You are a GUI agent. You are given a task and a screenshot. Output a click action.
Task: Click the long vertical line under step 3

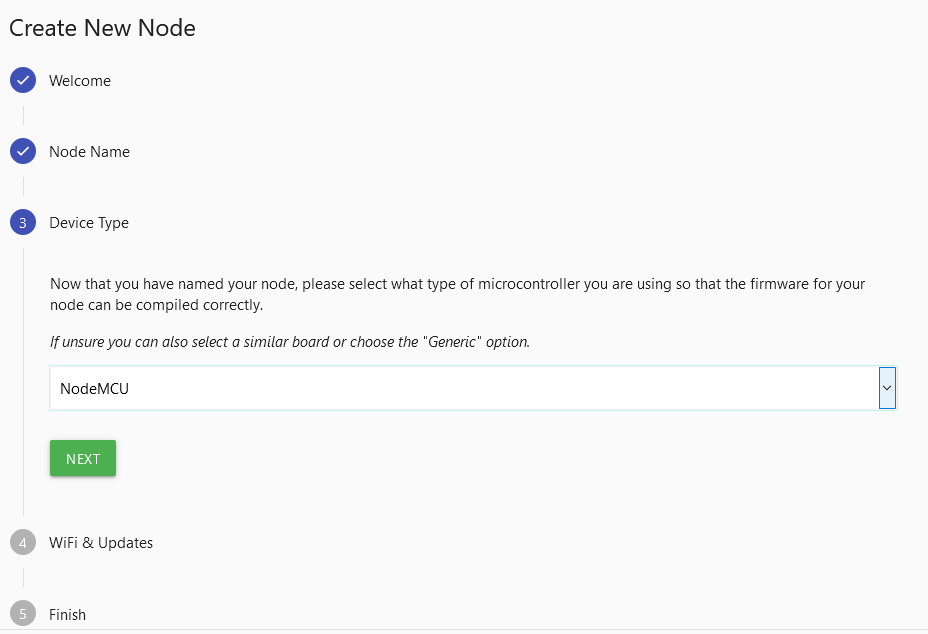pos(23,380)
